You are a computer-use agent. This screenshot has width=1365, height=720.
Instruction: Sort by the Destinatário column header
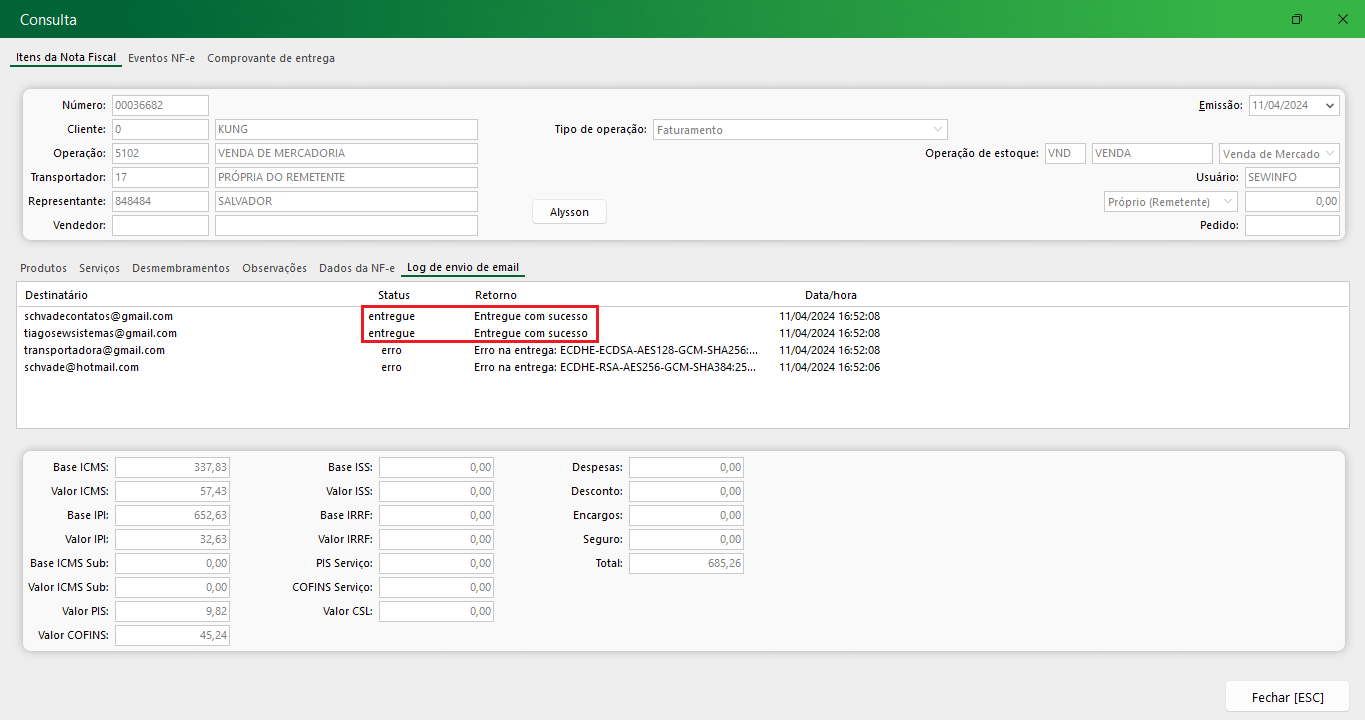coord(56,295)
